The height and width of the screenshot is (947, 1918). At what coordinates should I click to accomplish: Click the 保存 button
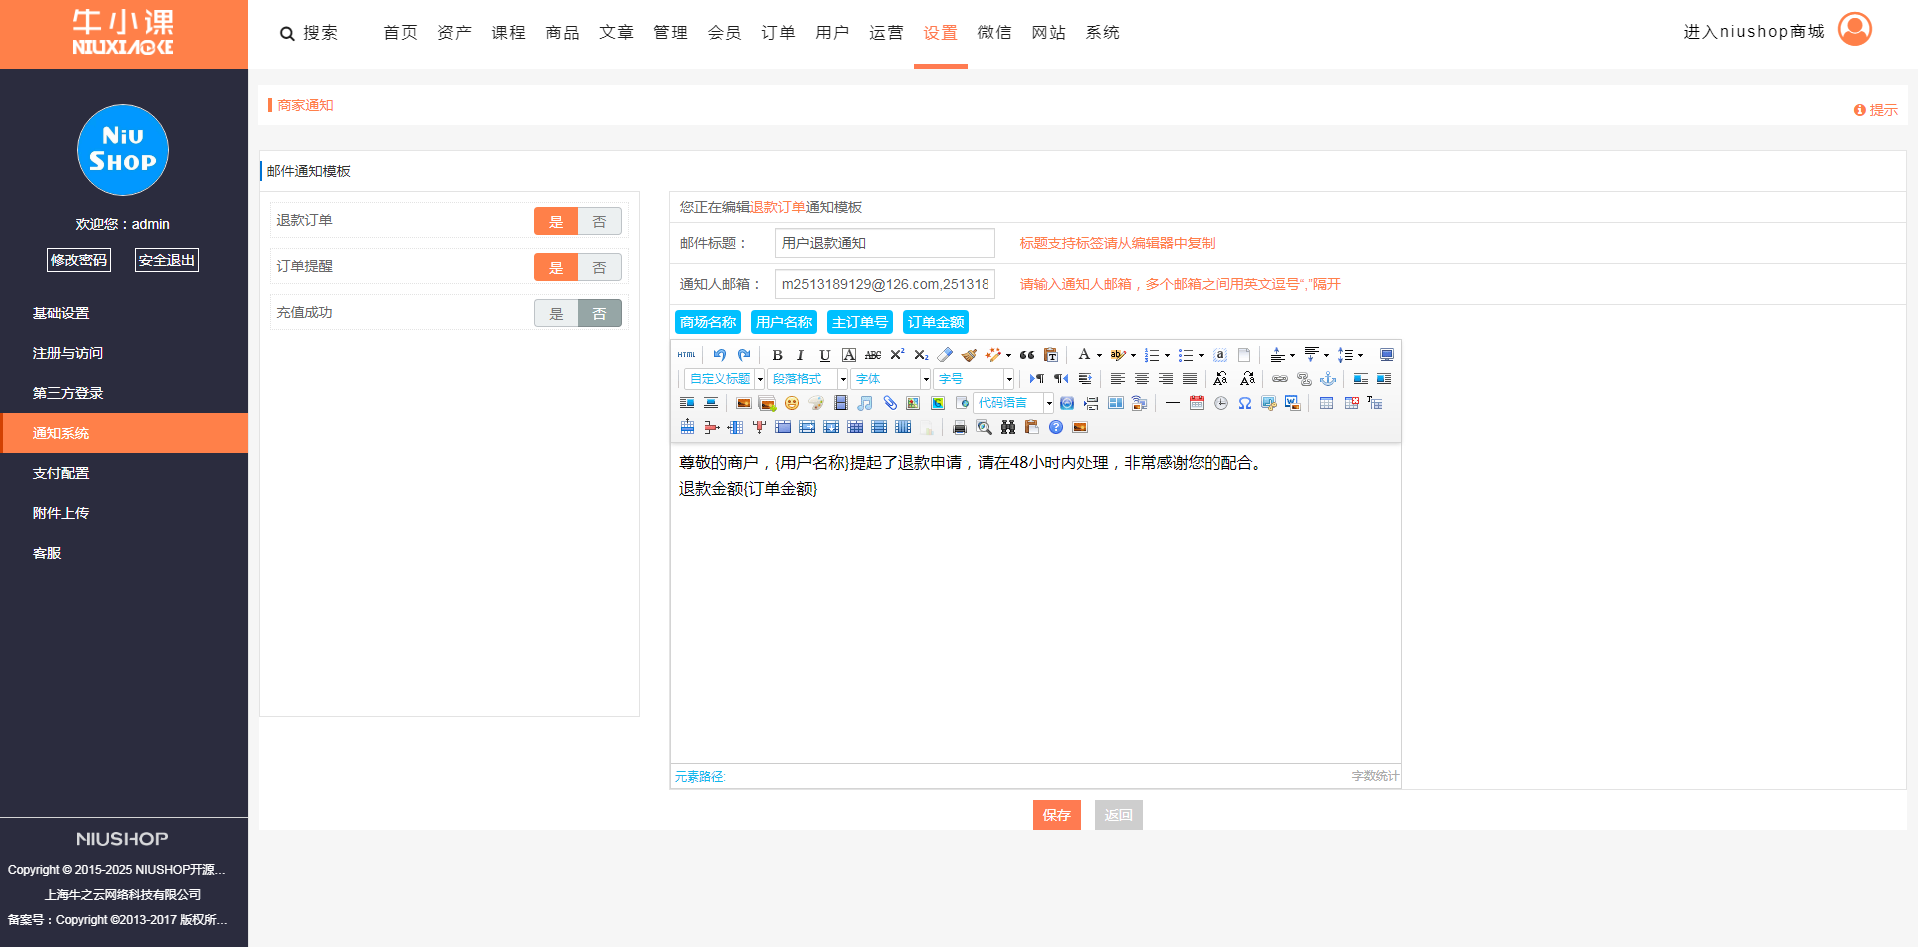(1056, 815)
